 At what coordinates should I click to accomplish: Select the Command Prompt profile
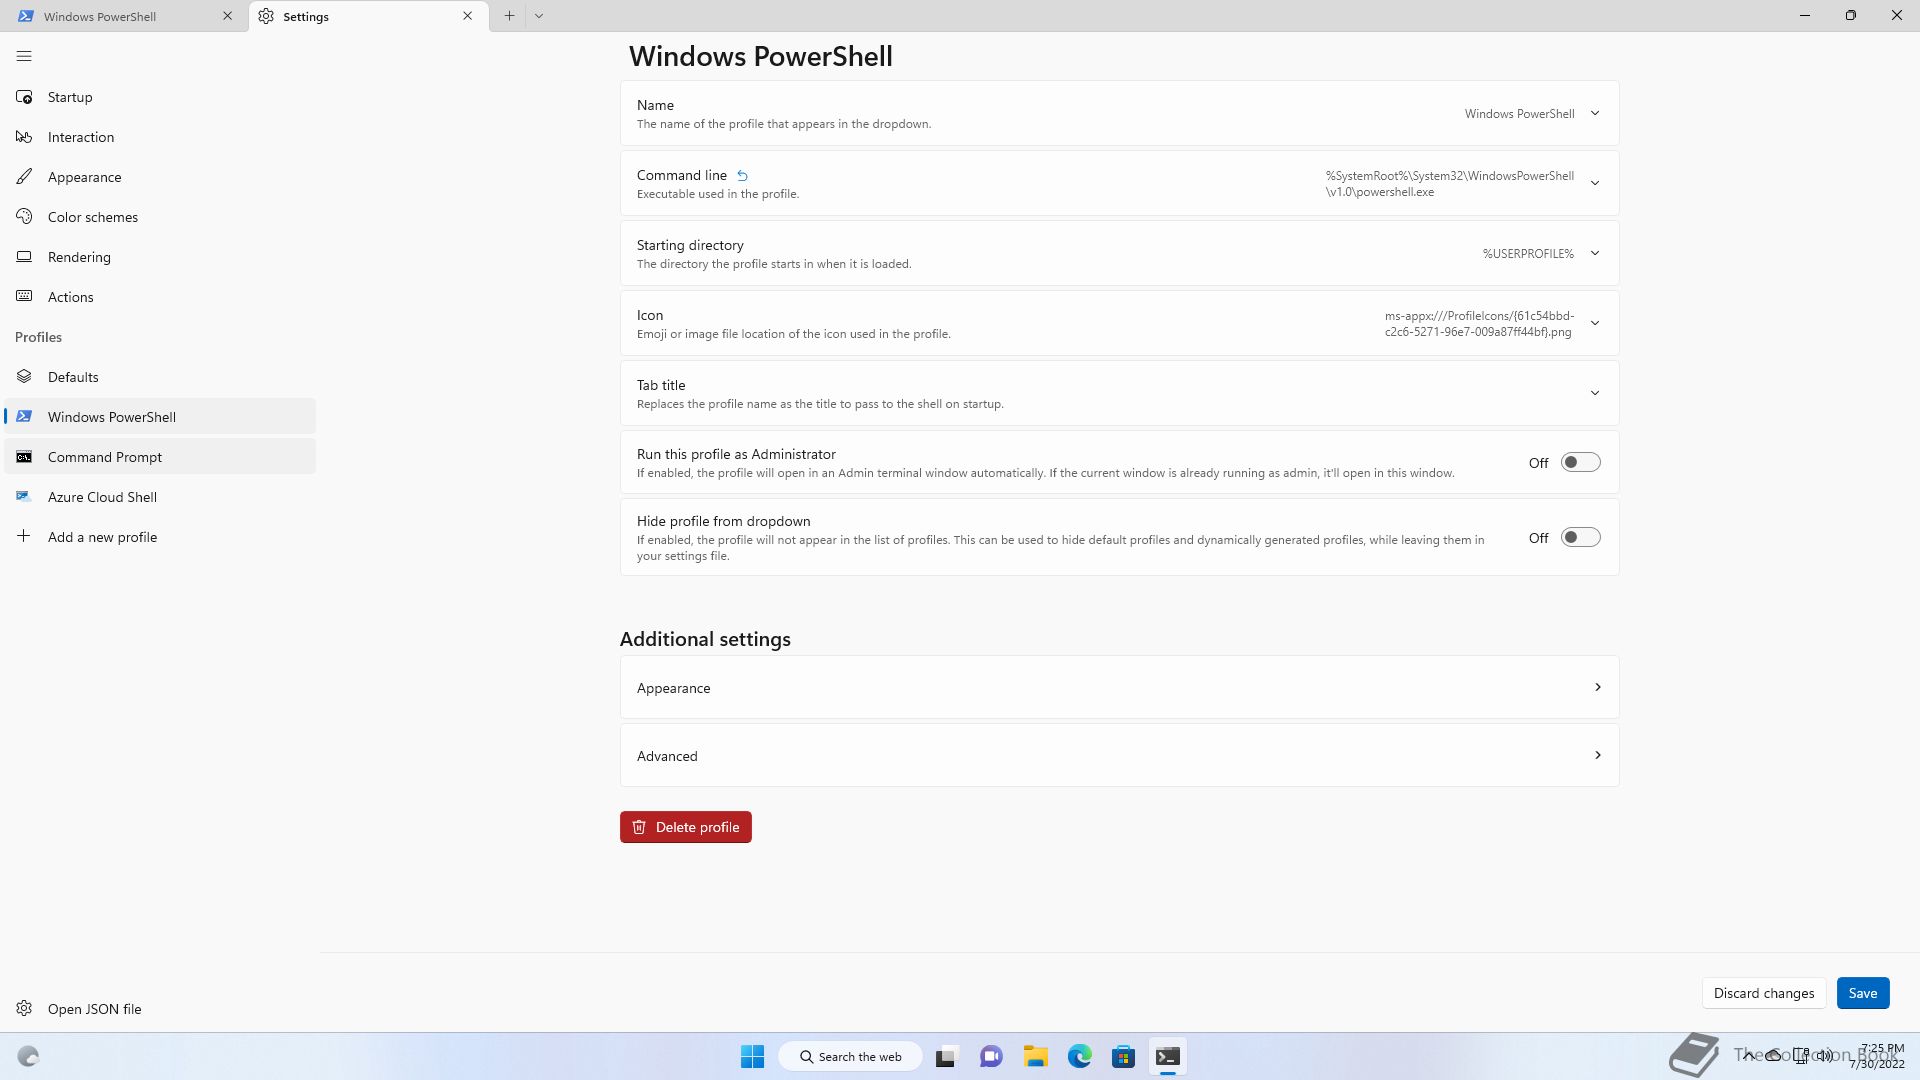pos(160,457)
